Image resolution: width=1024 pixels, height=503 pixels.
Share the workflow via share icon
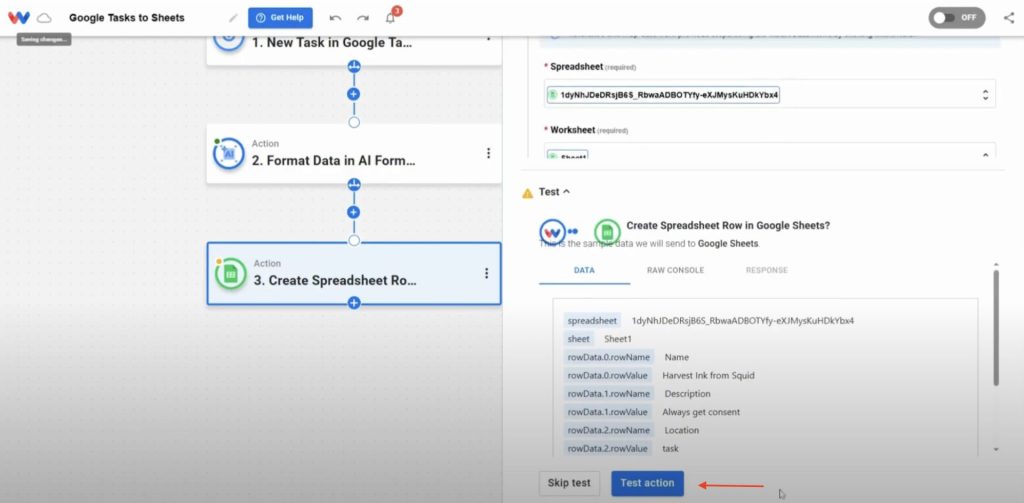(1009, 18)
